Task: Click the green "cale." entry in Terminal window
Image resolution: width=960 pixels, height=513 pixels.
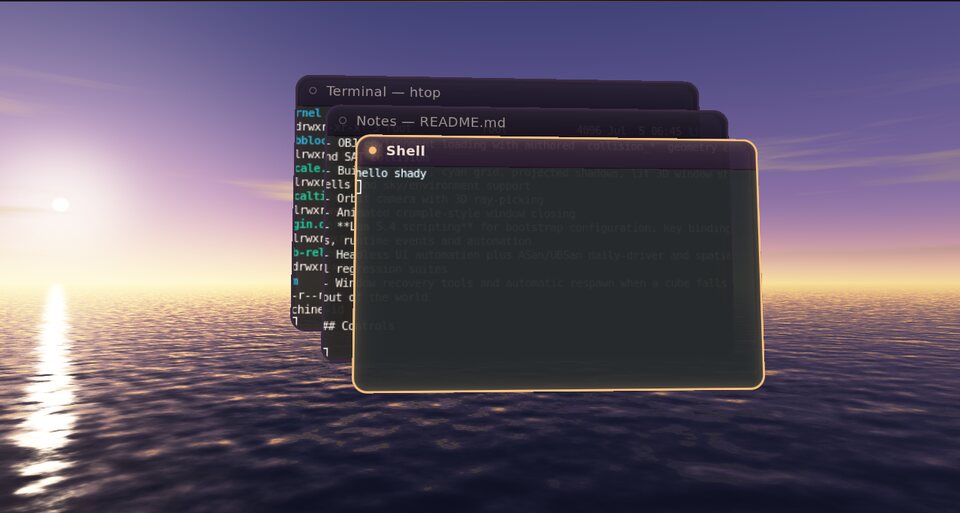Action: [x=309, y=168]
